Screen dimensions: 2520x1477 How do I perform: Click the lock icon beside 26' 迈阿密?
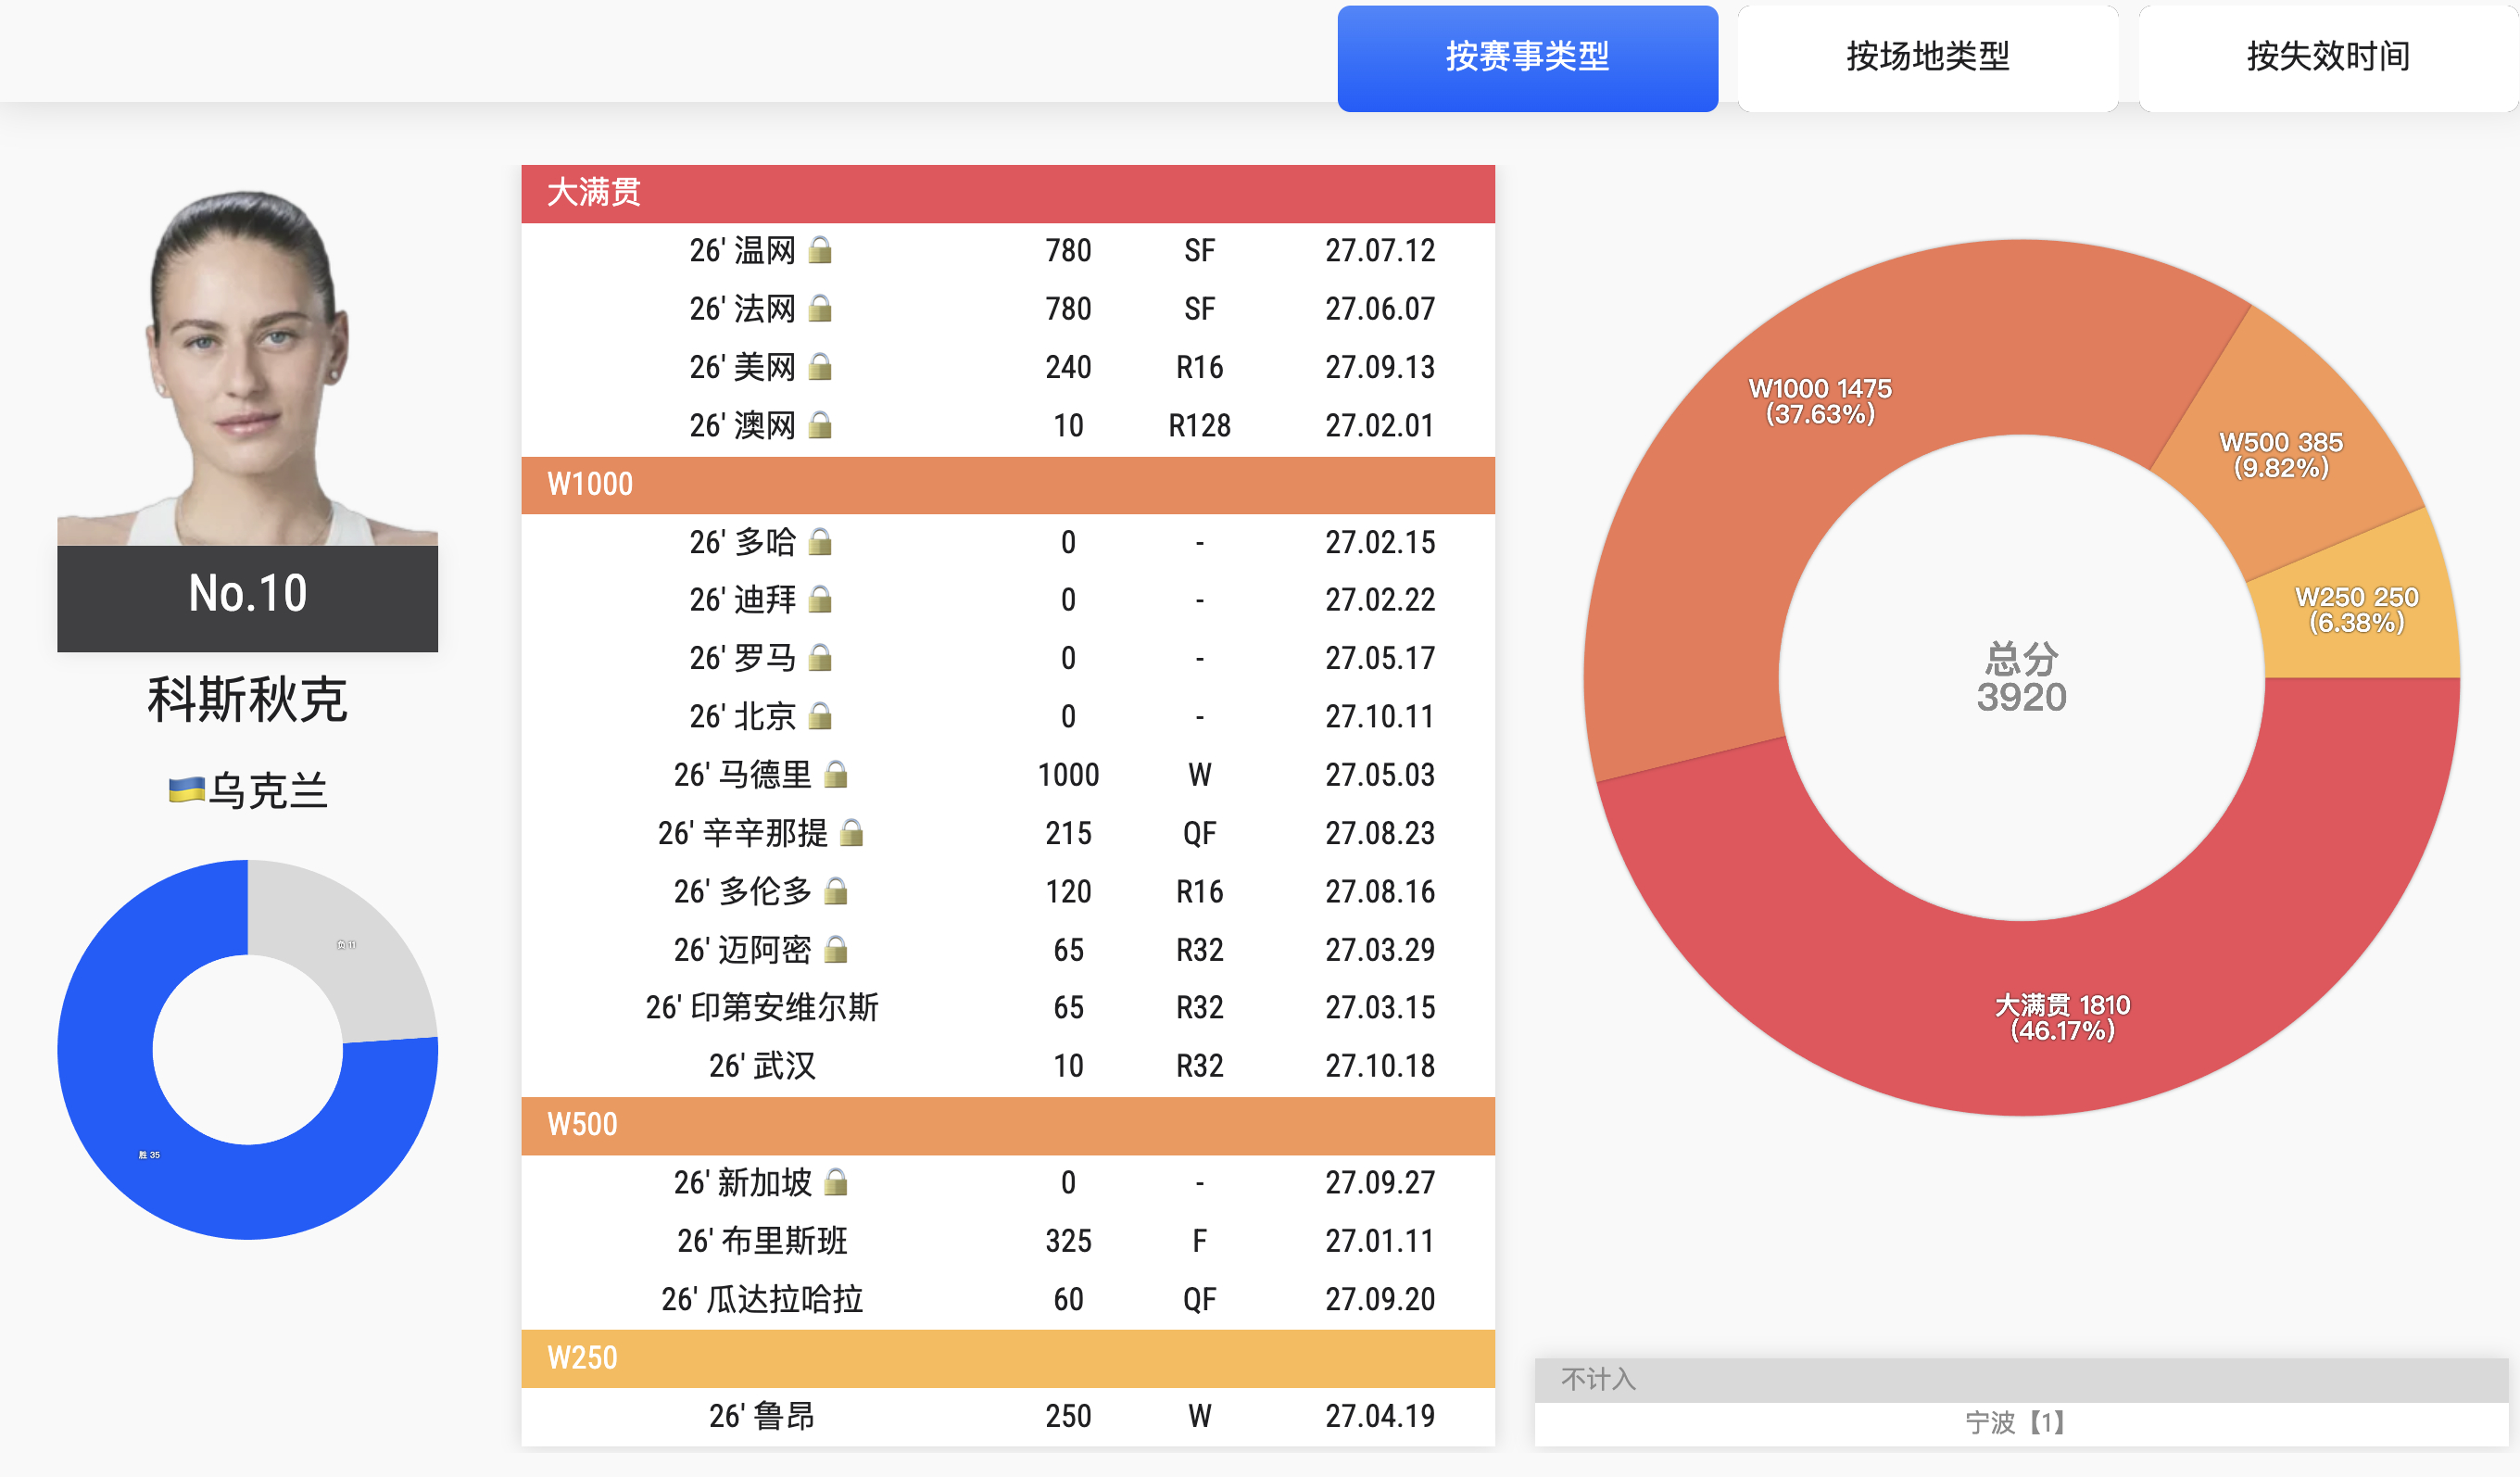[836, 948]
